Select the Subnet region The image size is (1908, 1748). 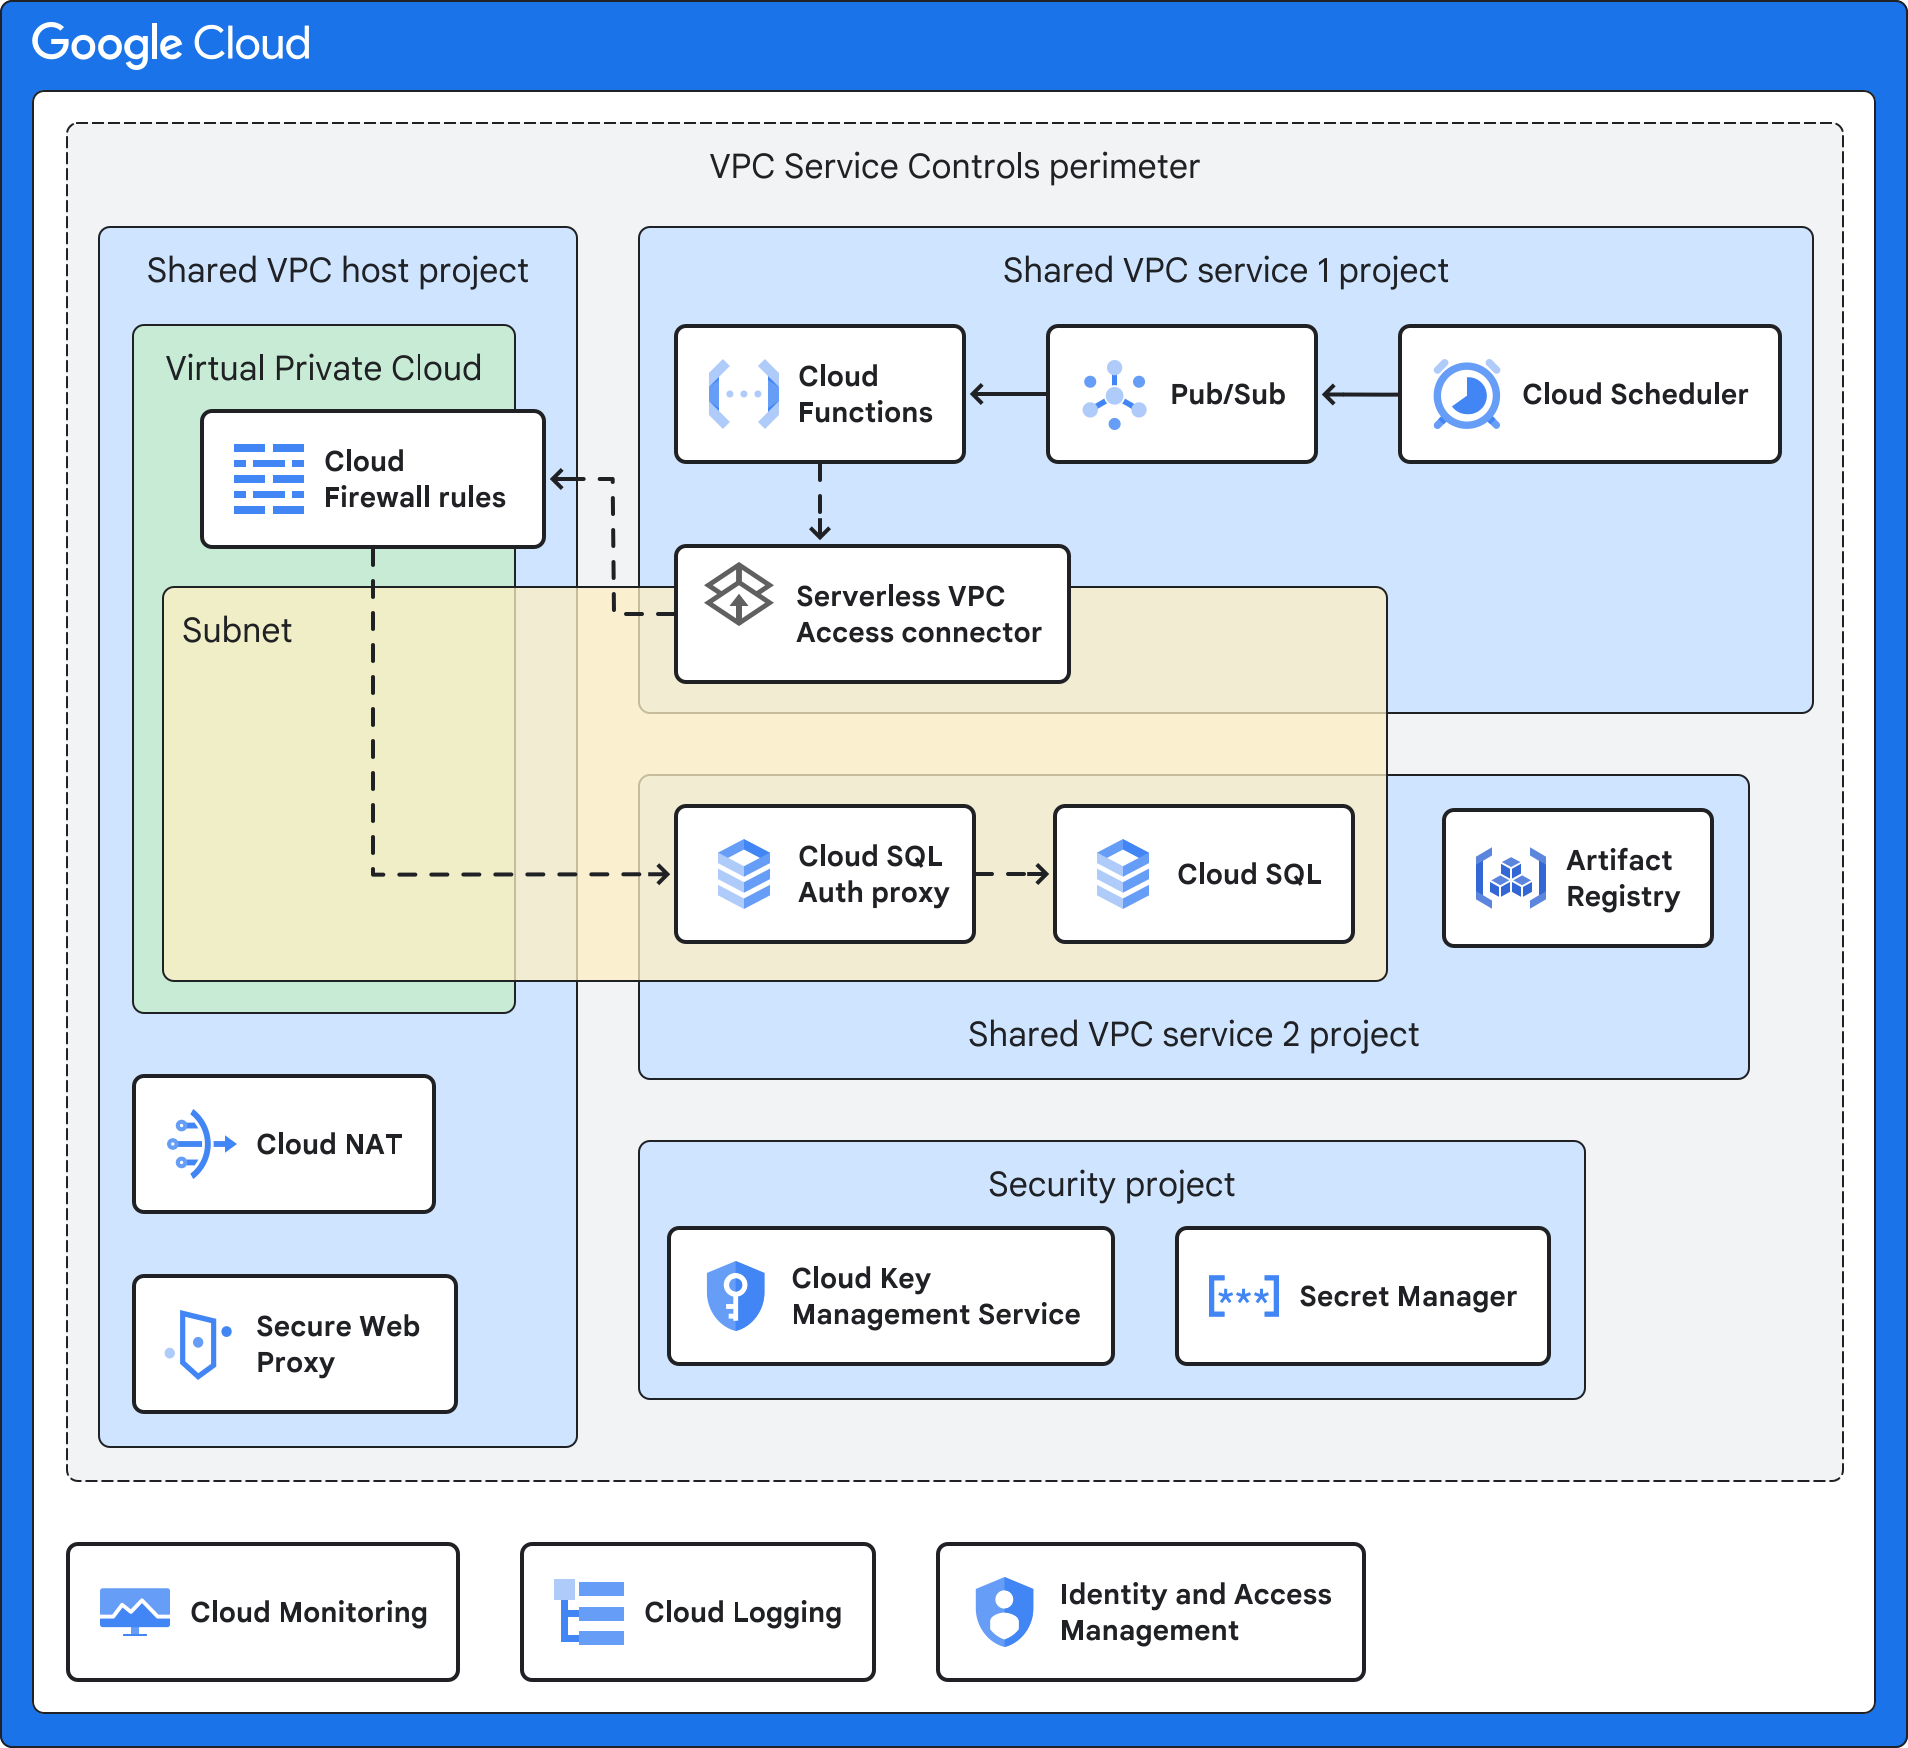[x=236, y=630]
